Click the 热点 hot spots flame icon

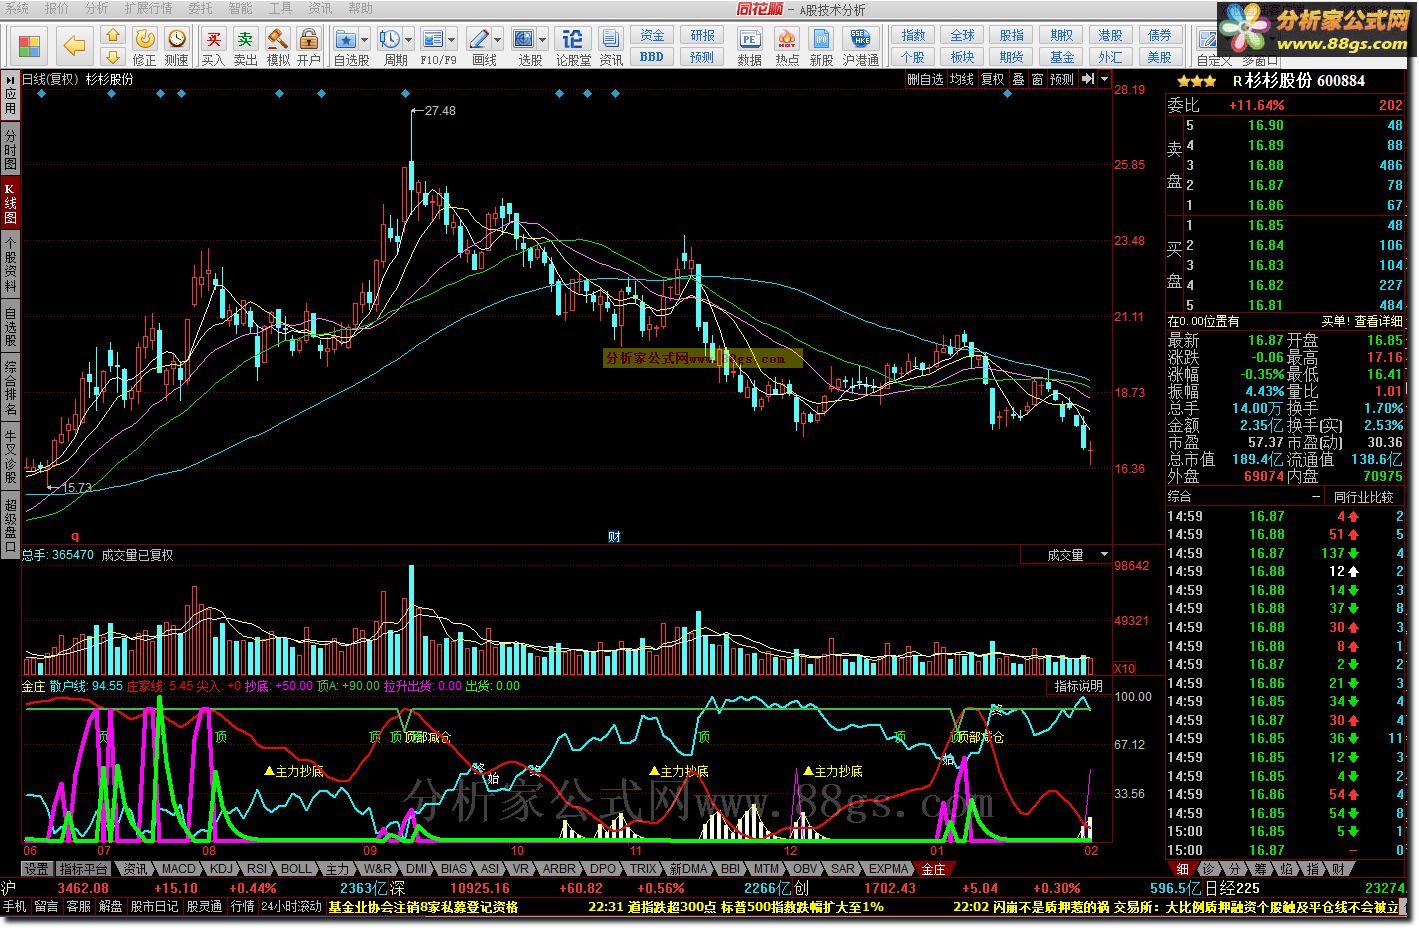pyautogui.click(x=787, y=39)
